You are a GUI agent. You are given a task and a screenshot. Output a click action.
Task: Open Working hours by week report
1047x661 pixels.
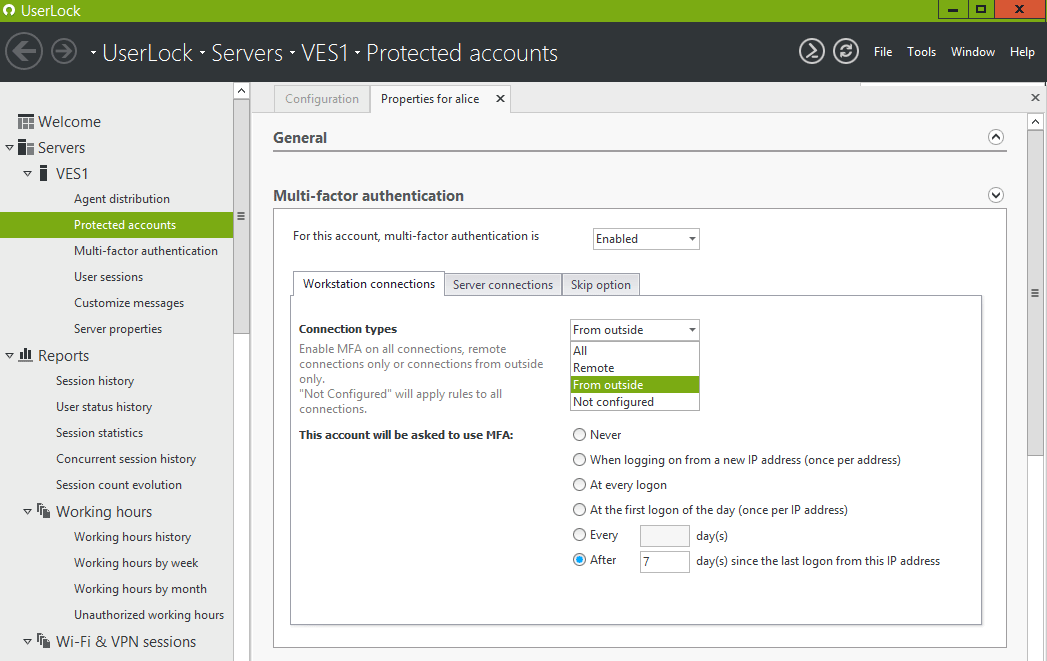[136, 564]
